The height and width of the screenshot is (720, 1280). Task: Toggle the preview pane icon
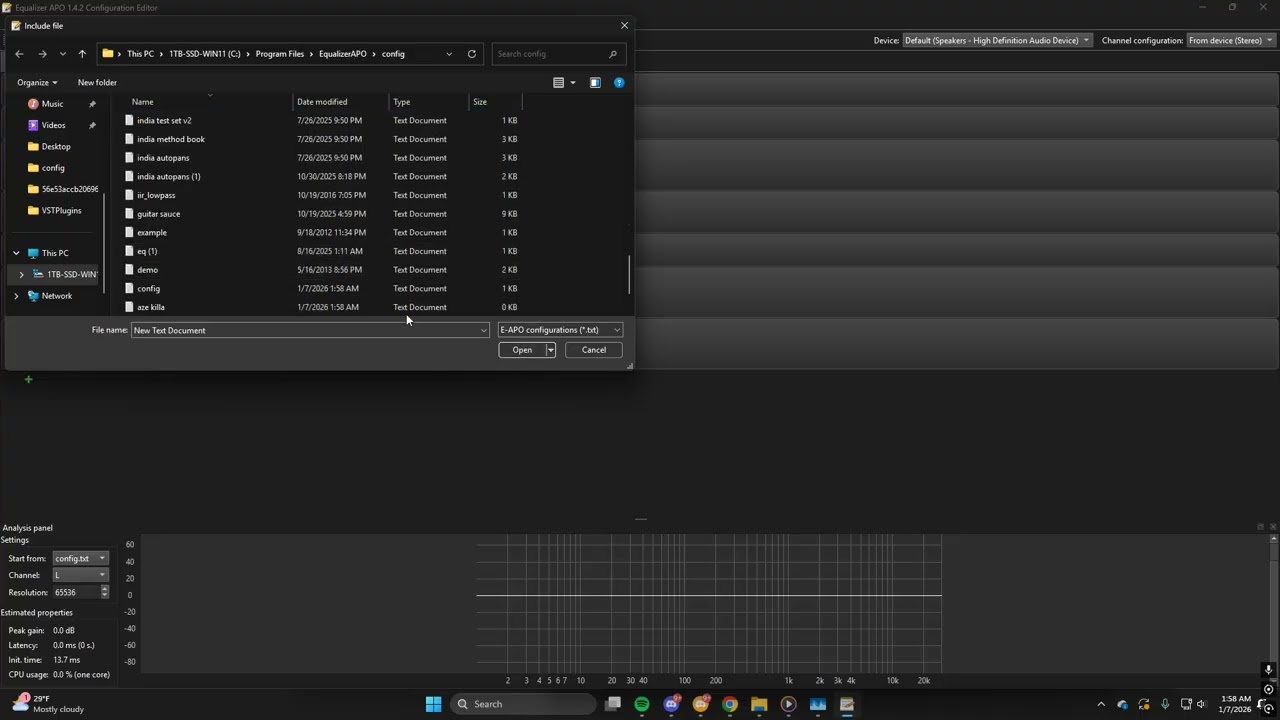pos(595,82)
